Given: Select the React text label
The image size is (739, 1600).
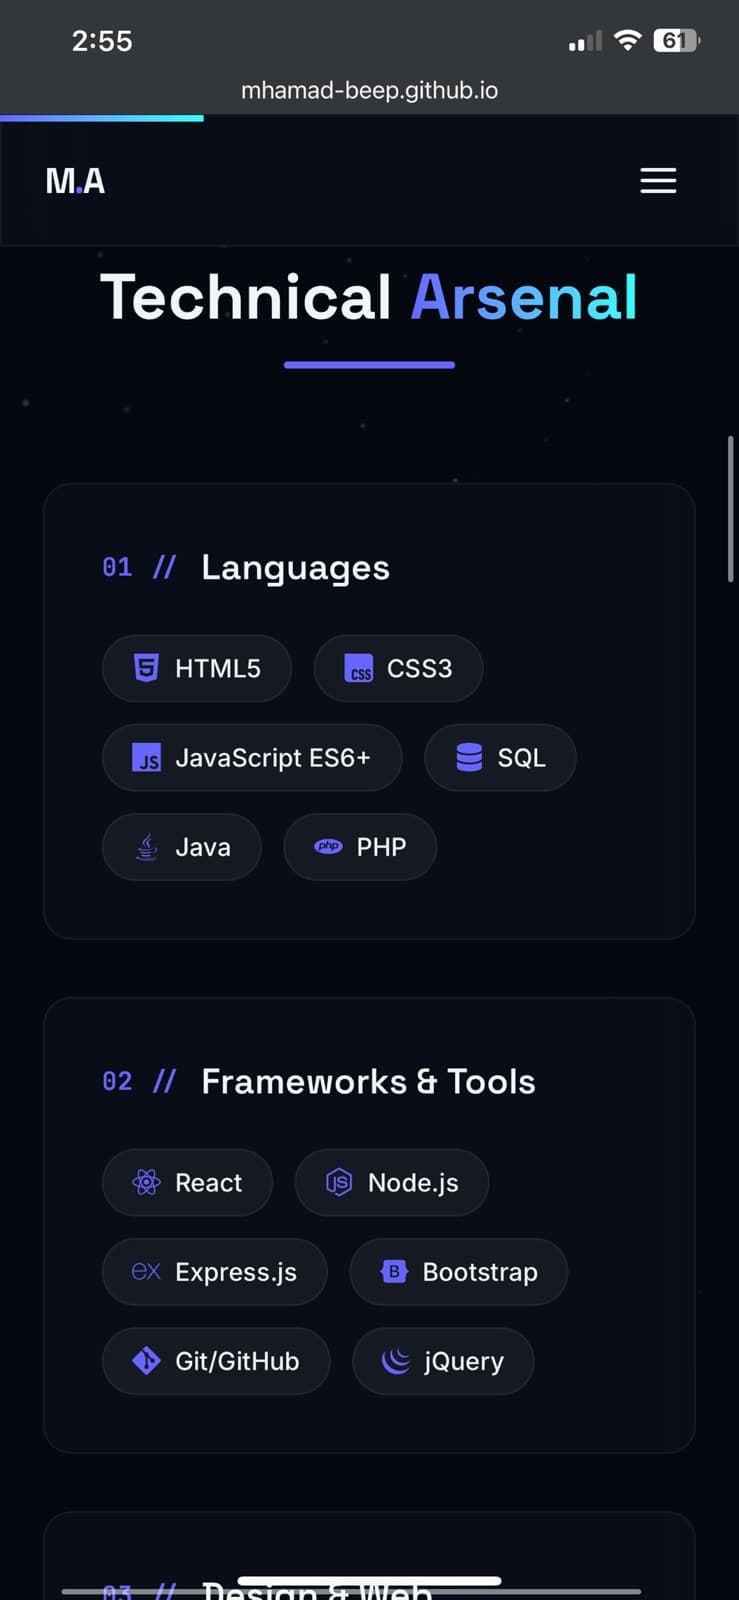Looking at the screenshot, I should pyautogui.click(x=208, y=1183).
